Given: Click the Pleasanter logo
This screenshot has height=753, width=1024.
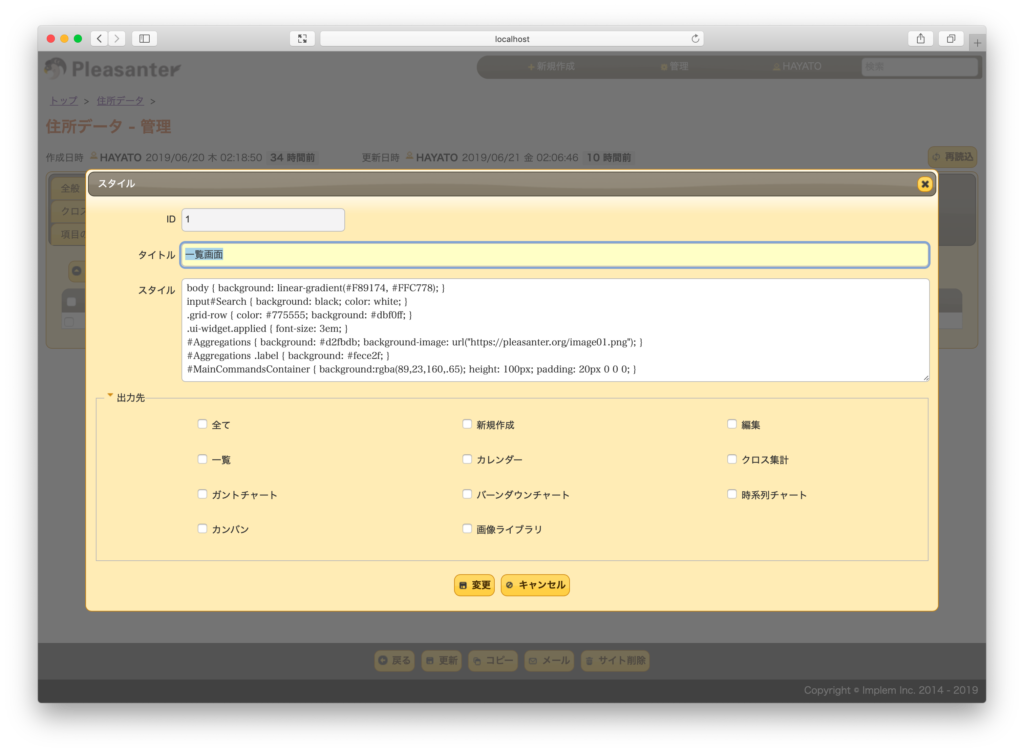Looking at the screenshot, I should pyautogui.click(x=112, y=69).
